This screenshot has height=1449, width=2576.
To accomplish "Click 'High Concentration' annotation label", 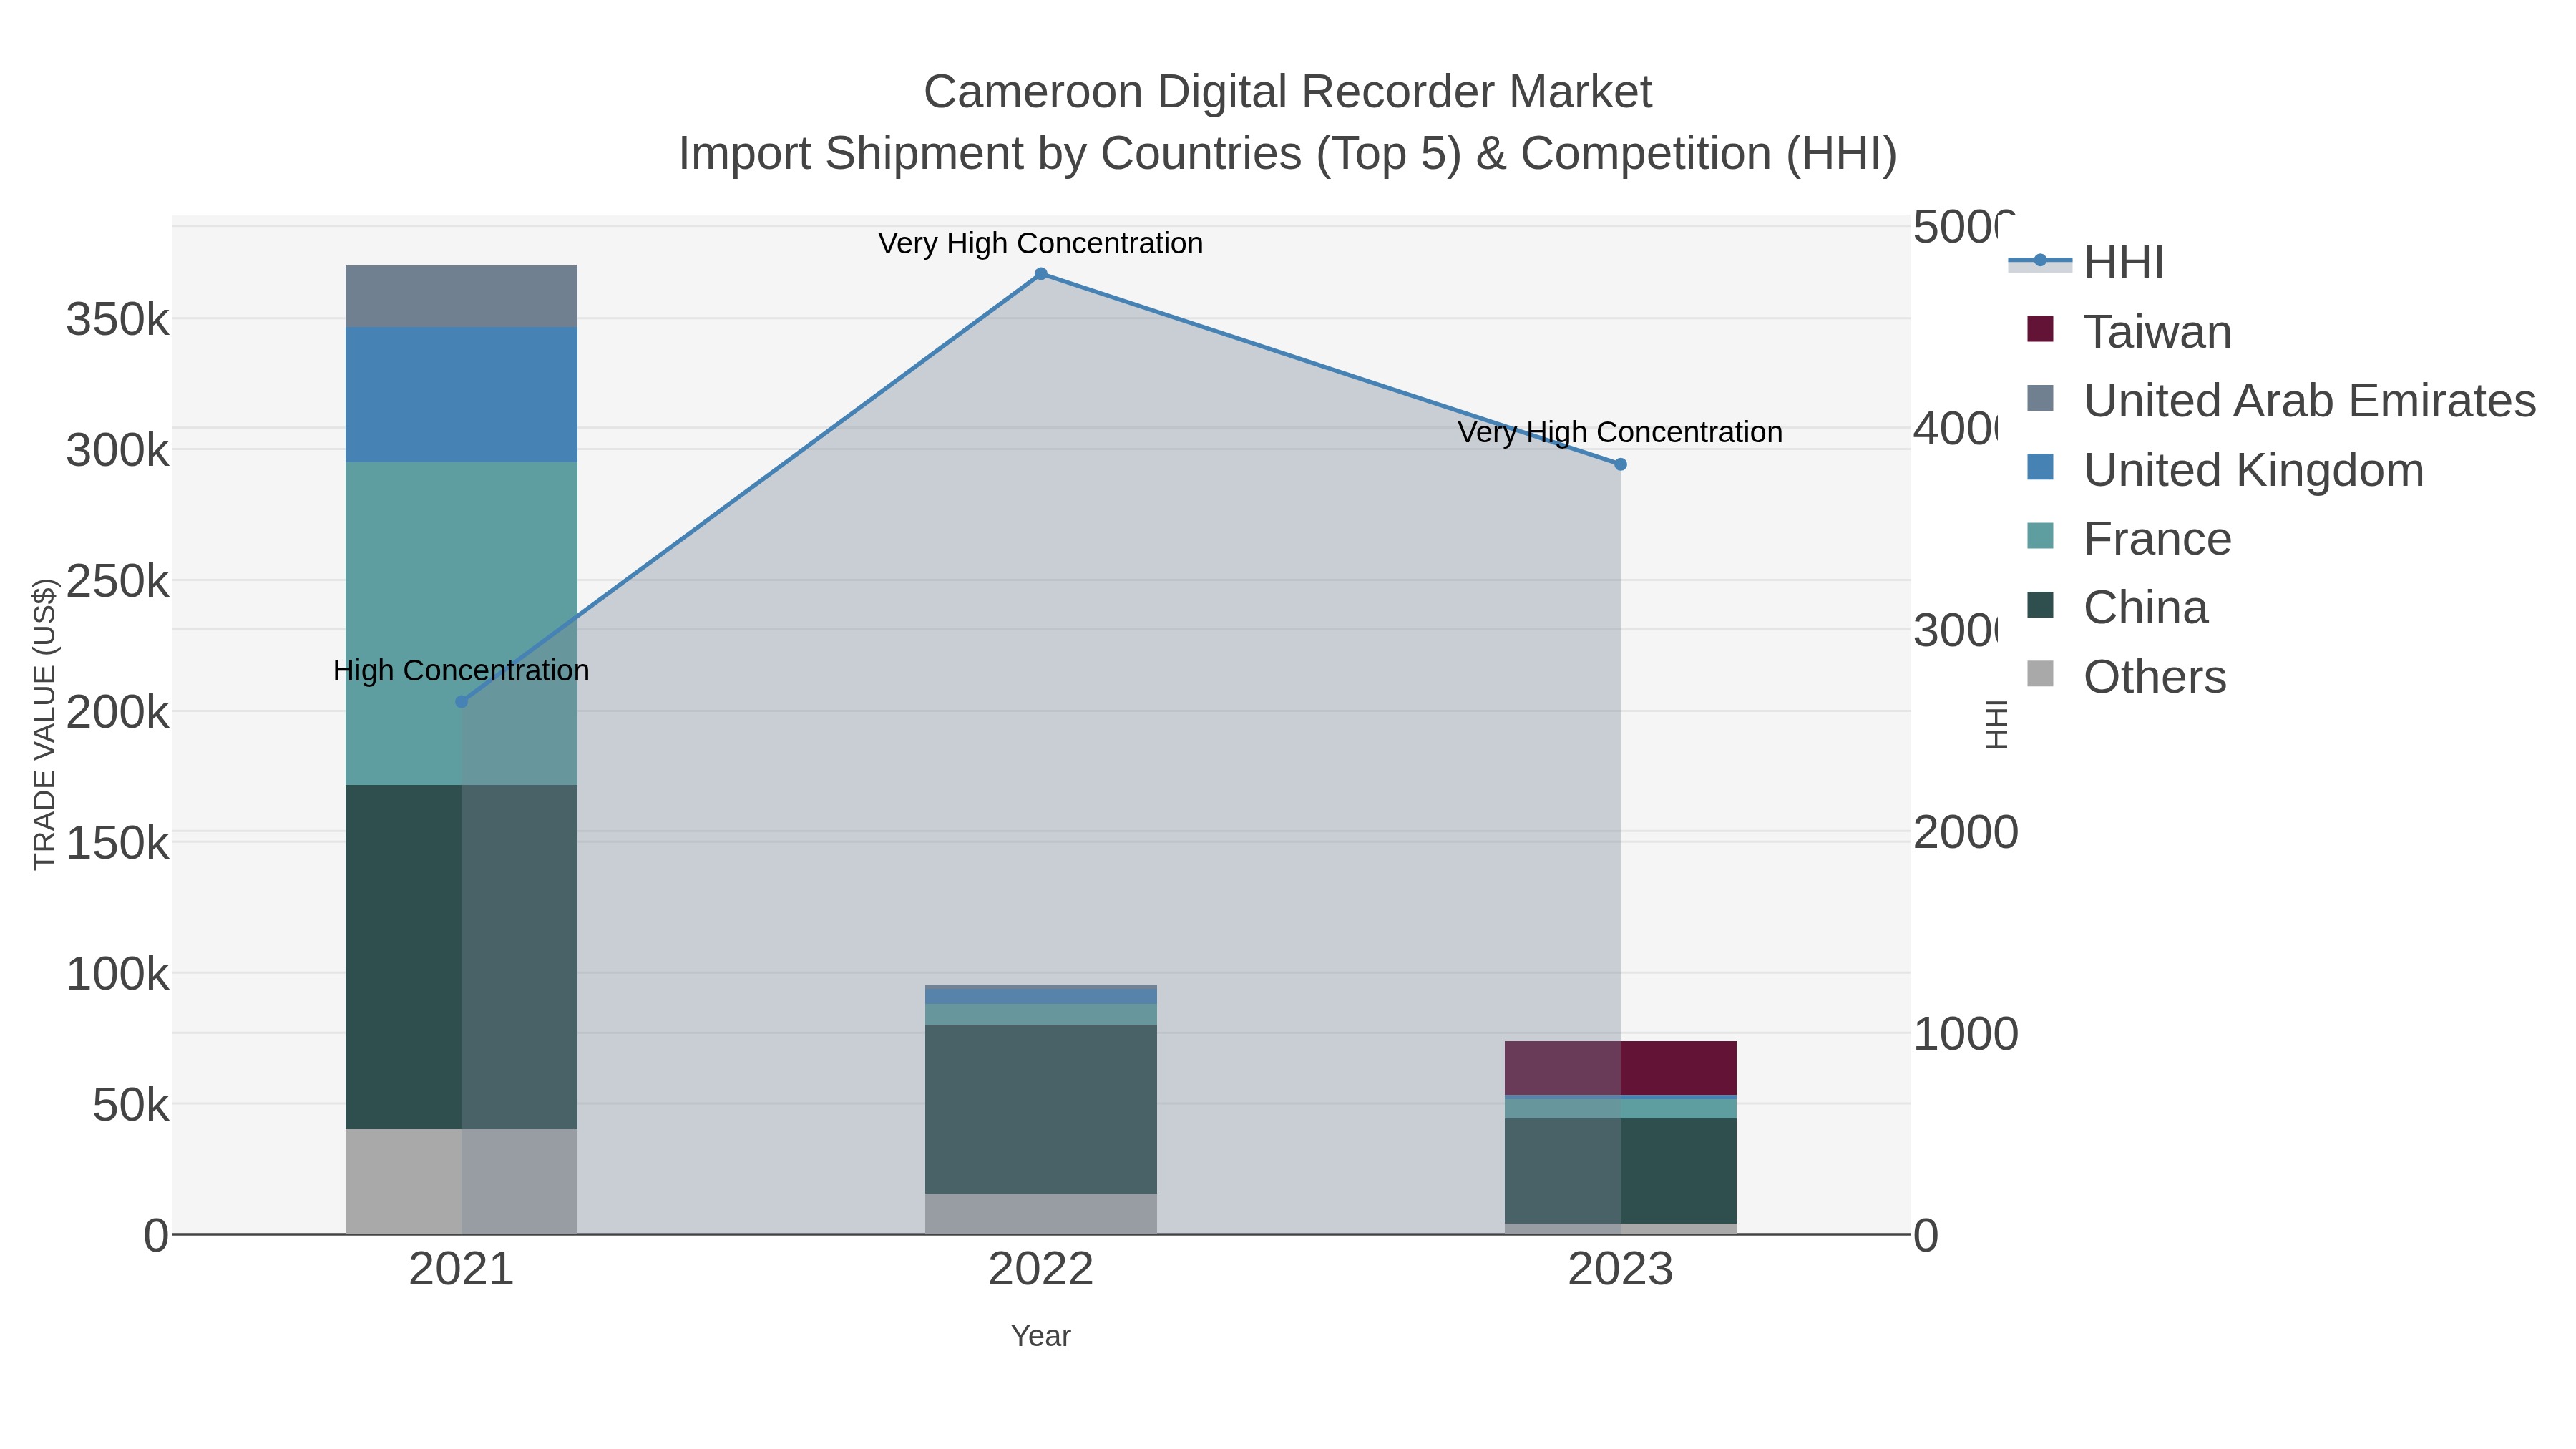I will 461,670.
